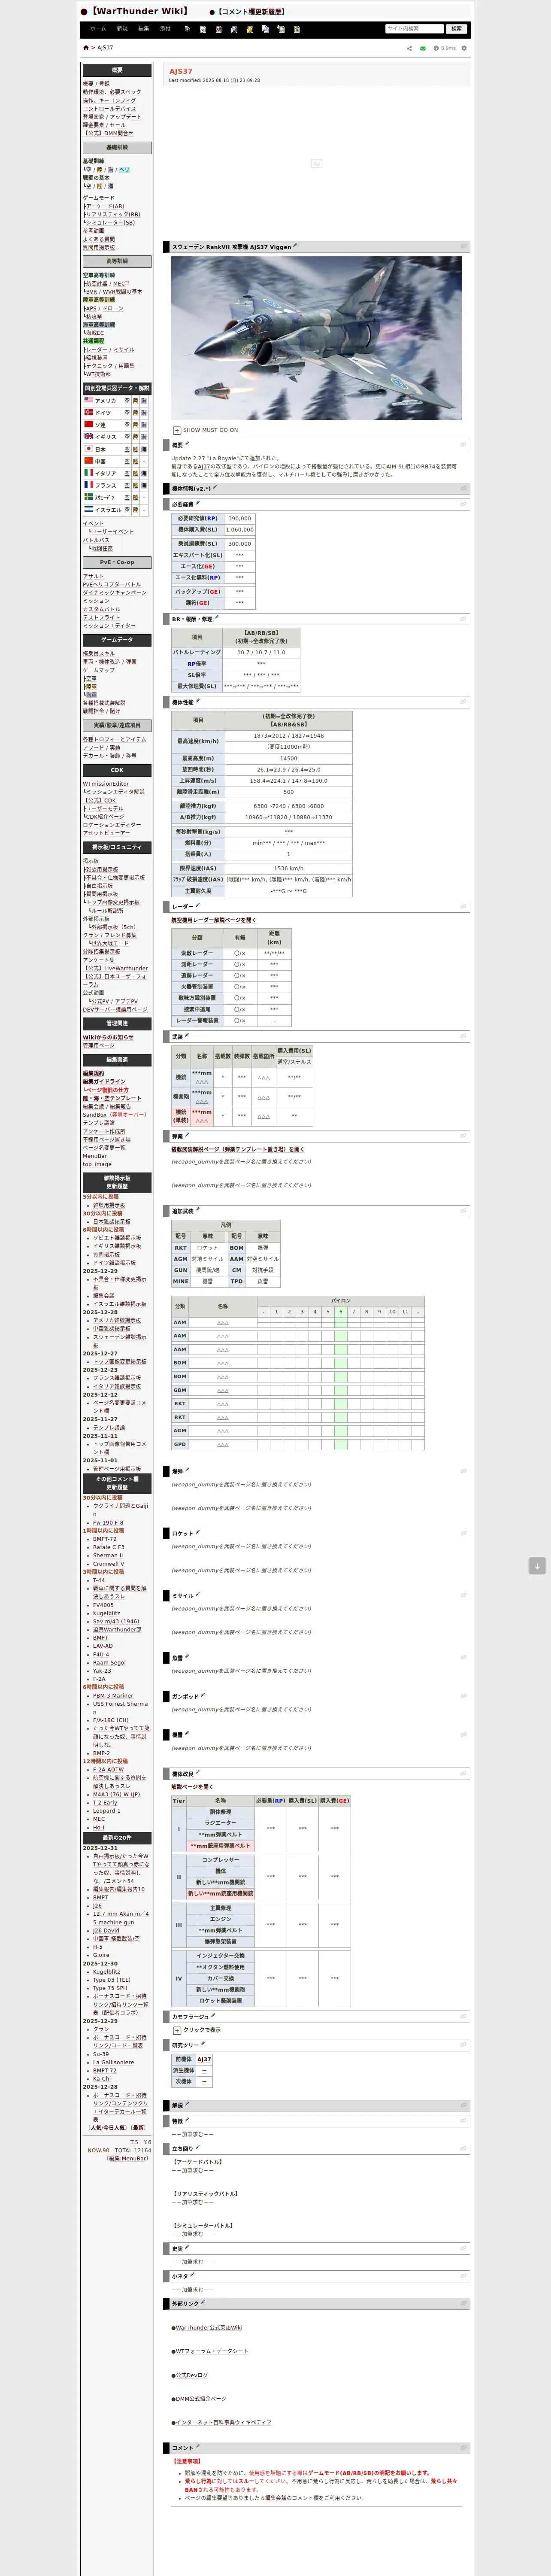Click the ソ連 海 link in nation table
Image resolution: width=551 pixels, height=2576 pixels.
click(144, 425)
